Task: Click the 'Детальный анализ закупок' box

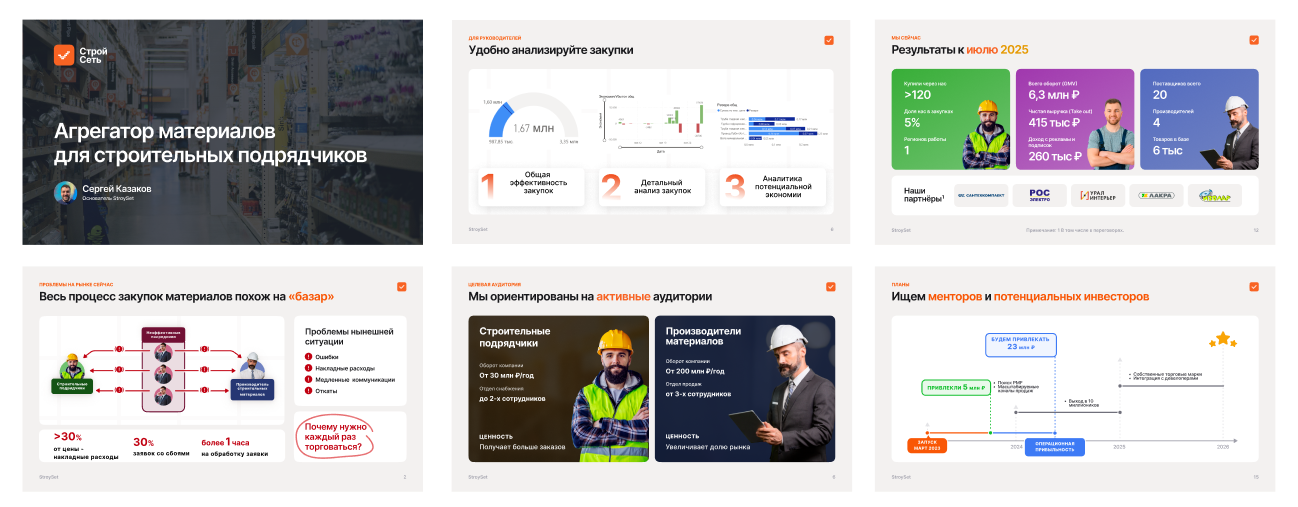Action: pos(653,188)
